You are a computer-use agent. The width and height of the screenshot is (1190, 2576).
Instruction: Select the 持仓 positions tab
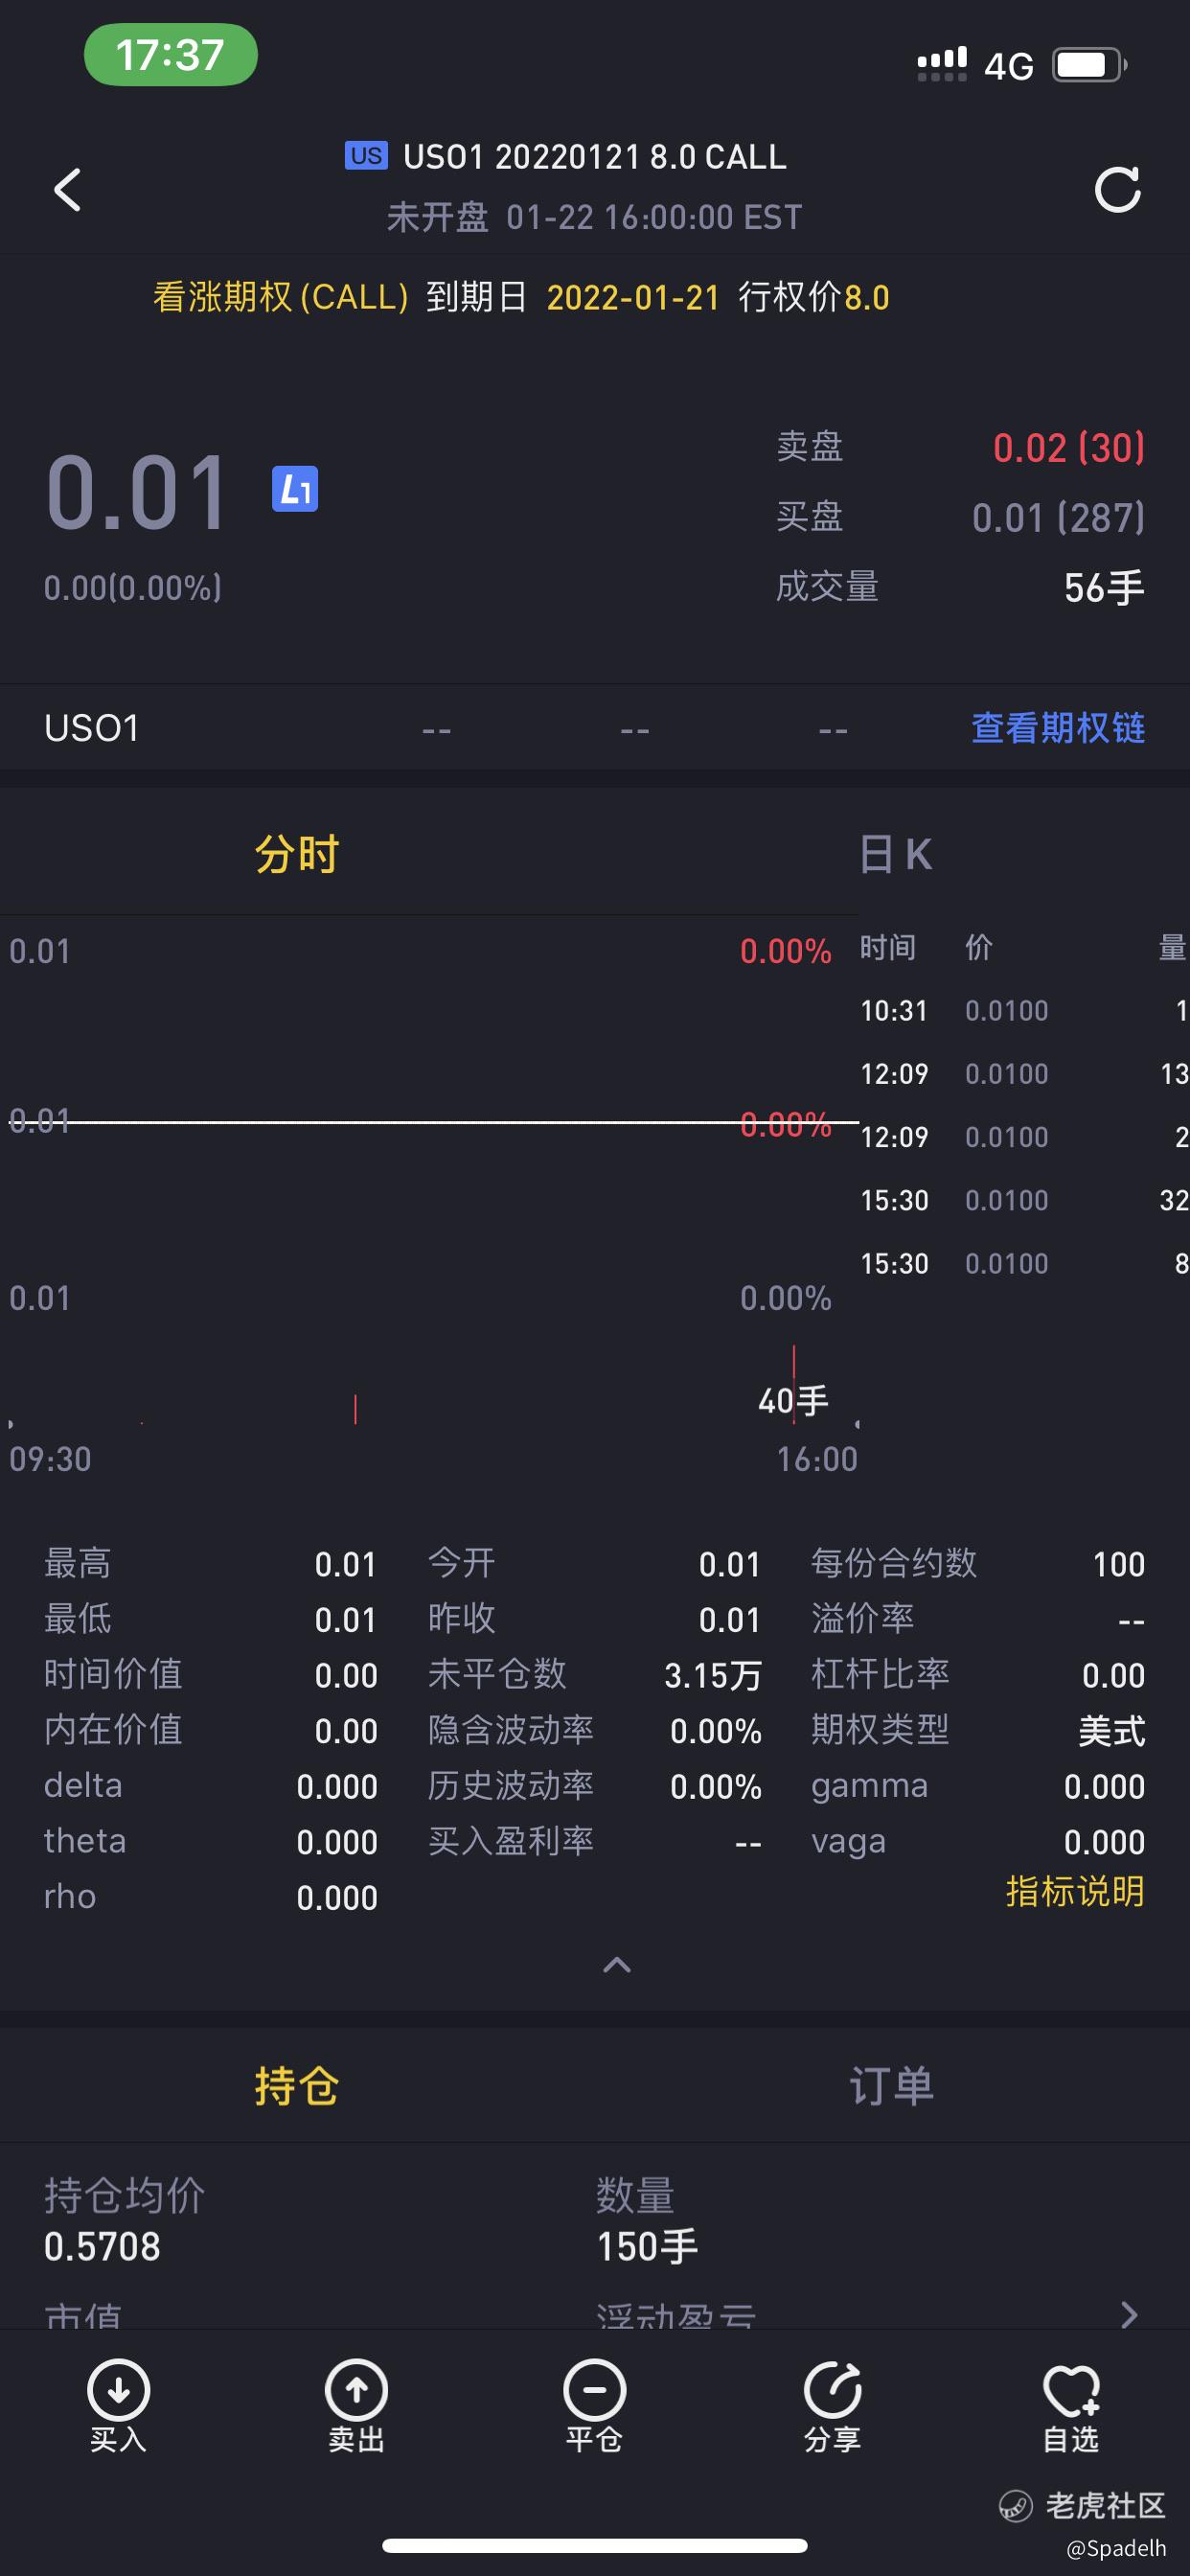297,2087
